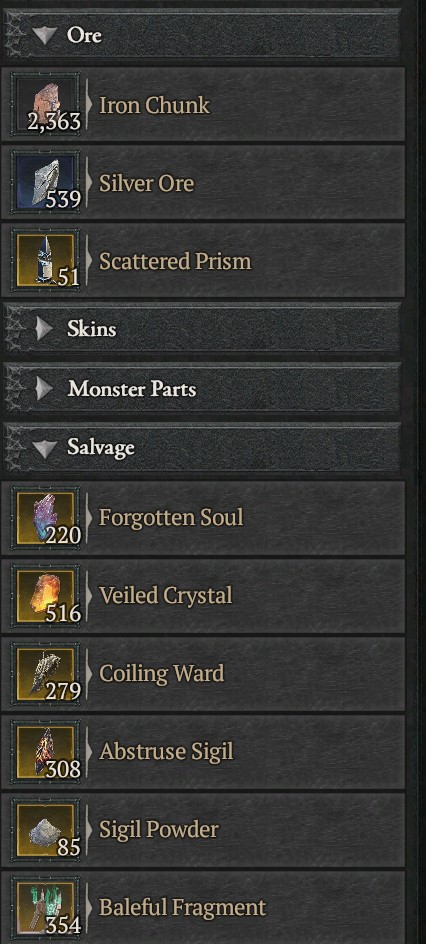Click the Iron Chunk item icon

(45, 105)
